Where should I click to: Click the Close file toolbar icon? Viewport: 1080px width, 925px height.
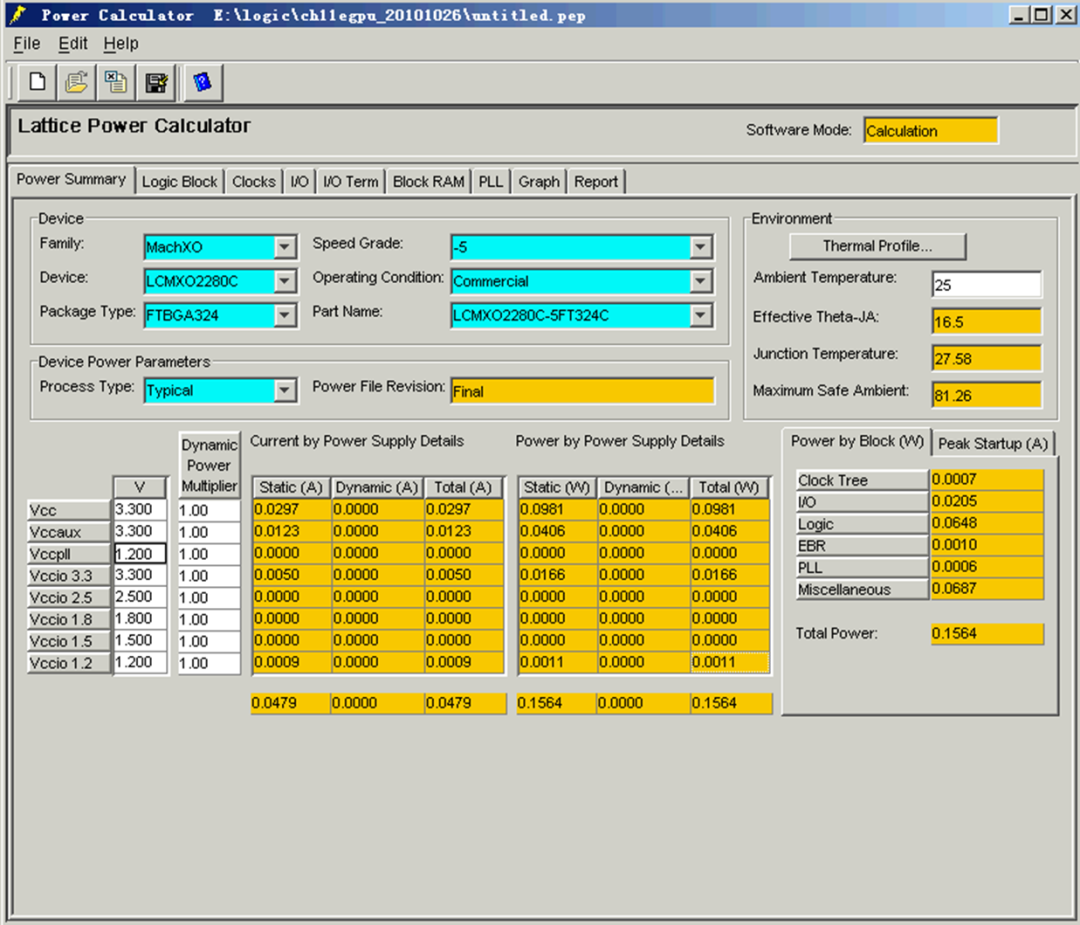(116, 83)
